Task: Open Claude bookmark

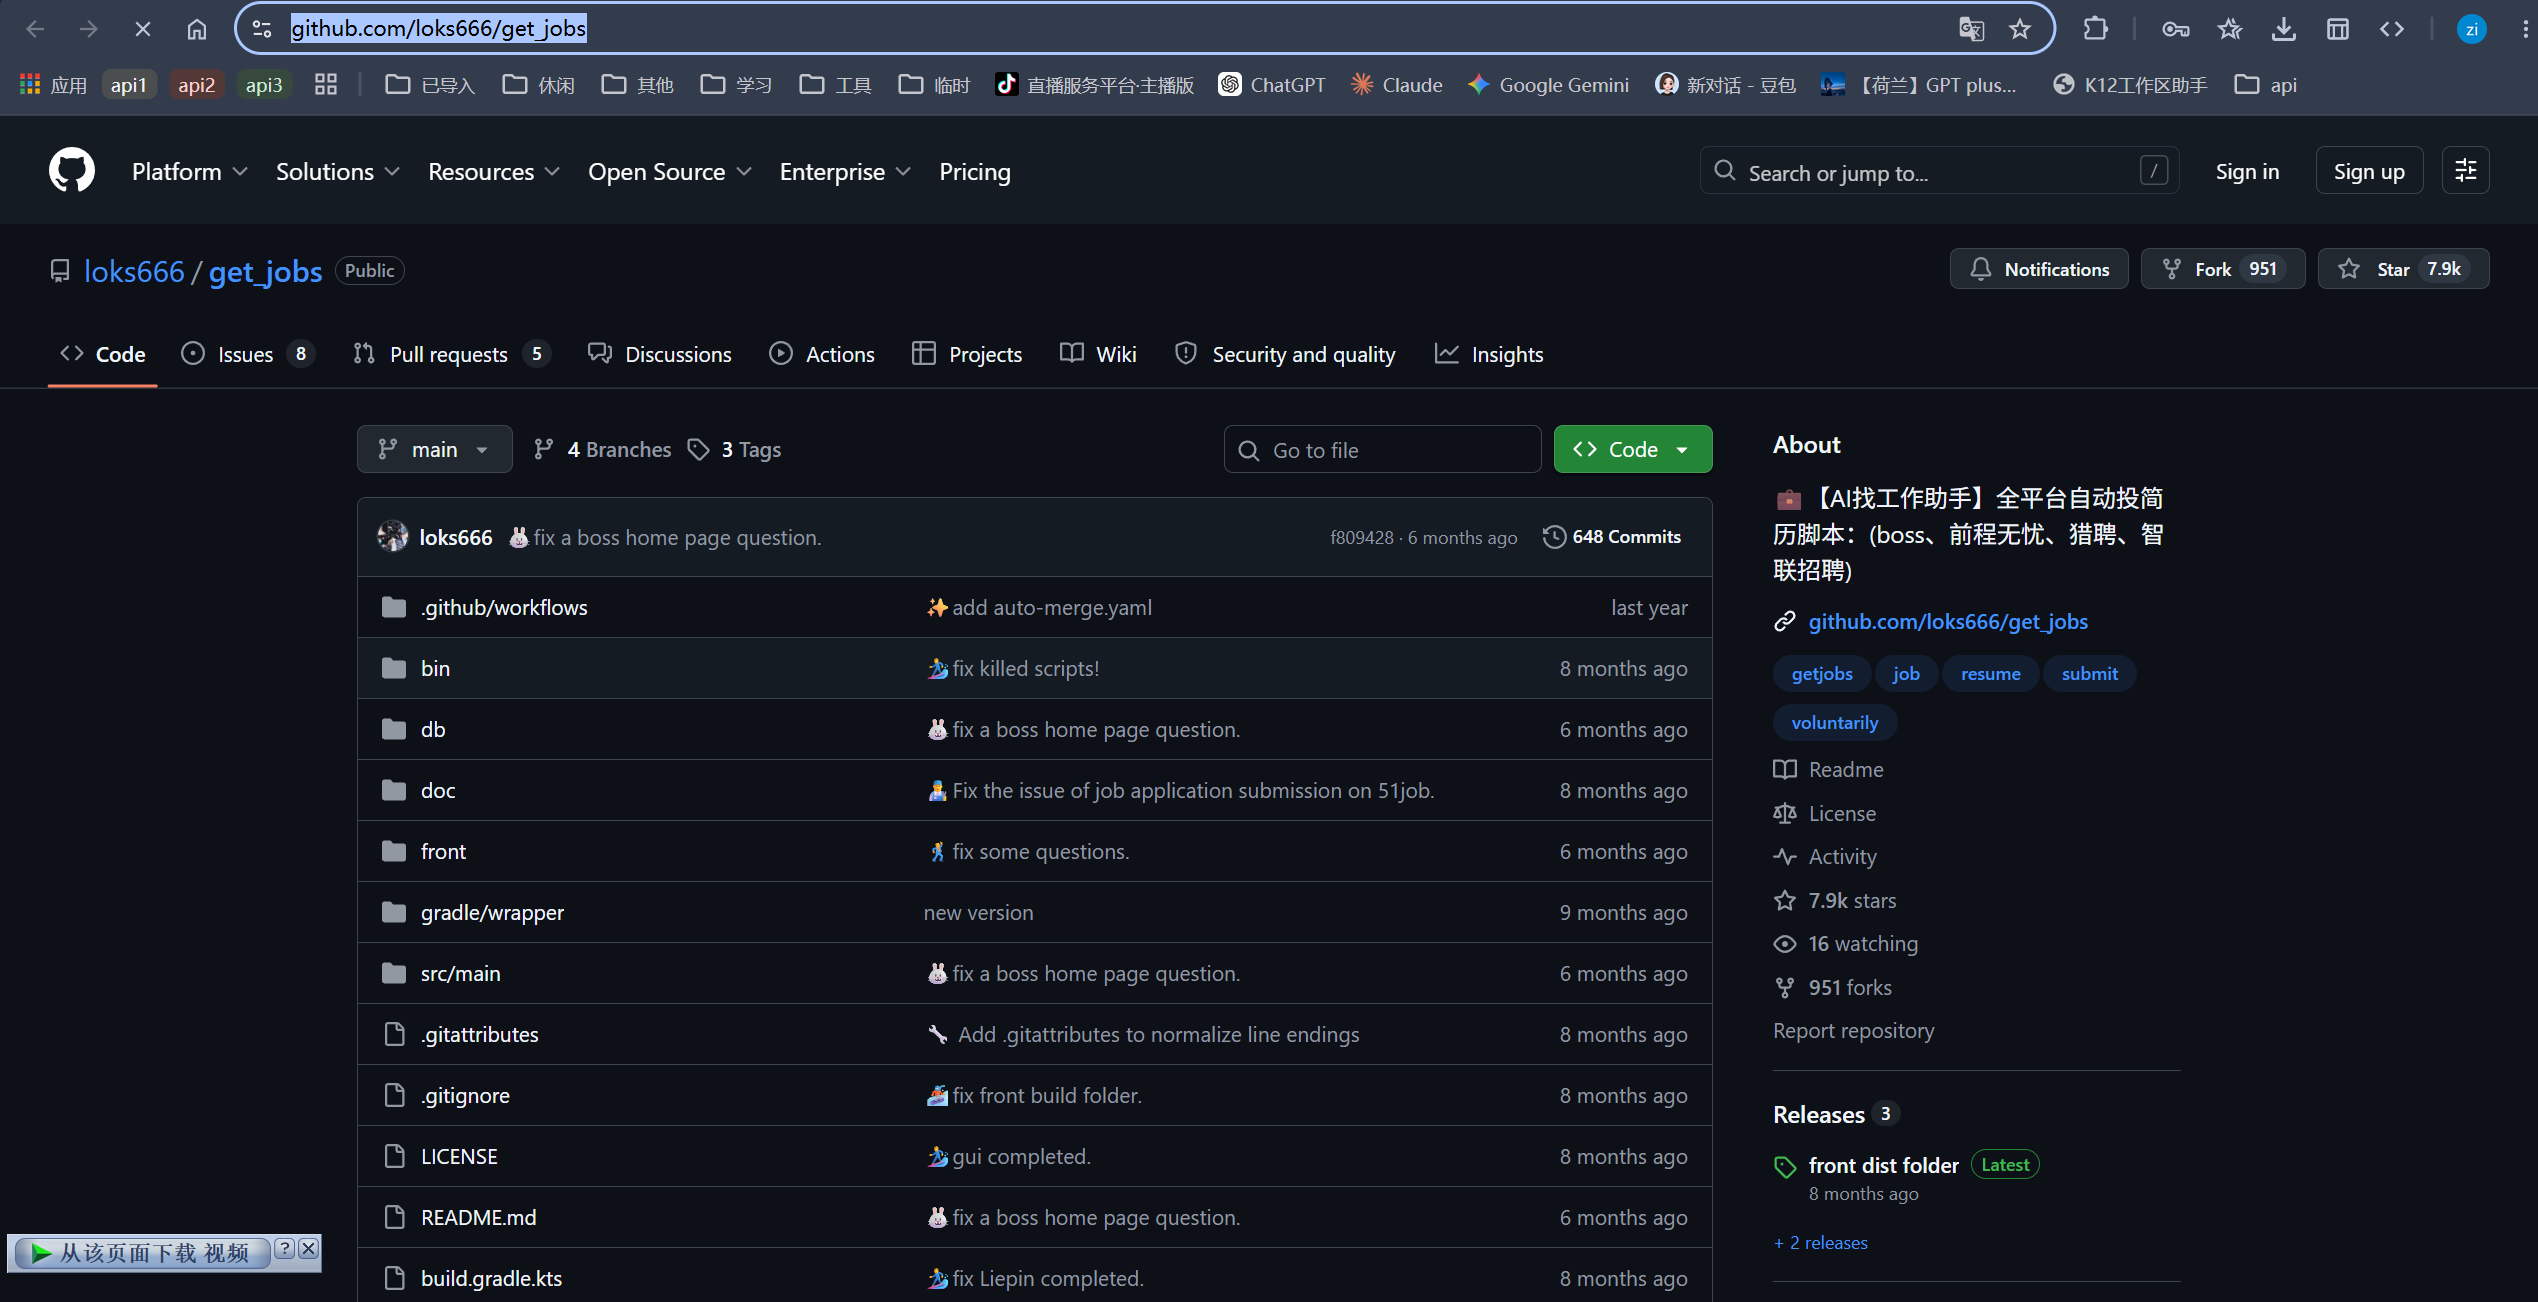Action: [1396, 85]
